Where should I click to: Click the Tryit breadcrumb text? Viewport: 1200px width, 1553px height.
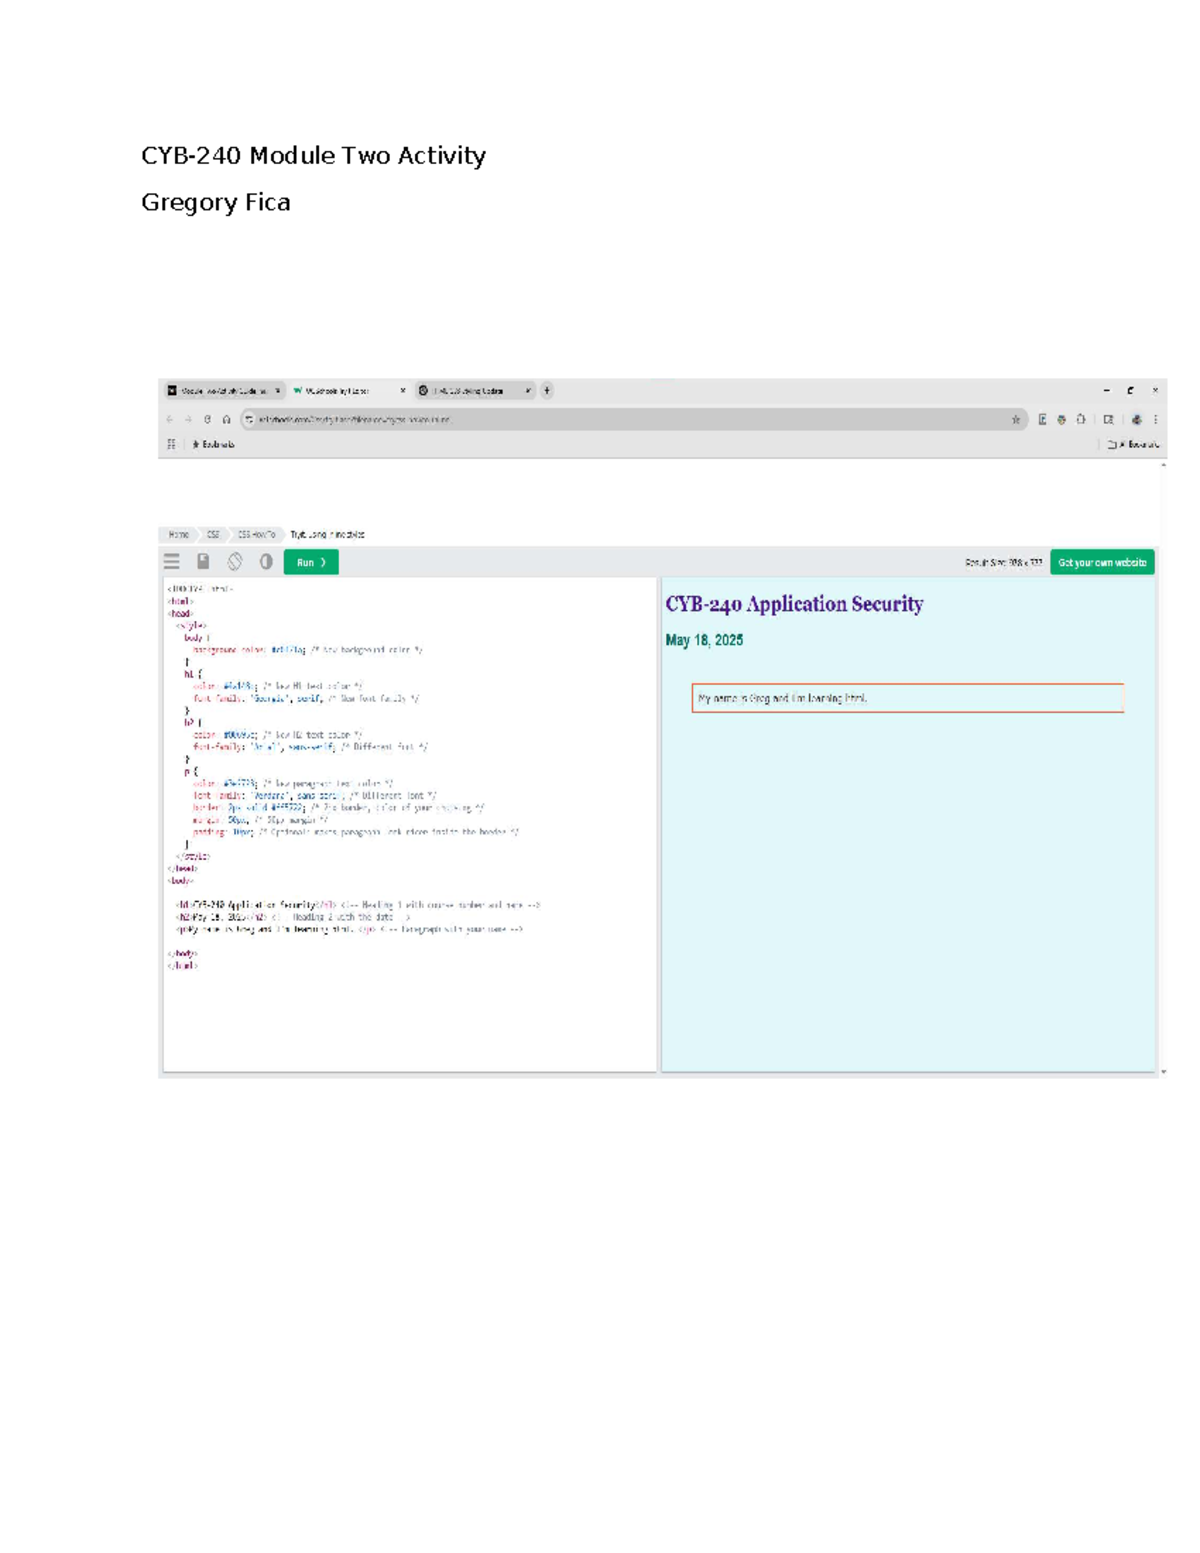point(327,535)
